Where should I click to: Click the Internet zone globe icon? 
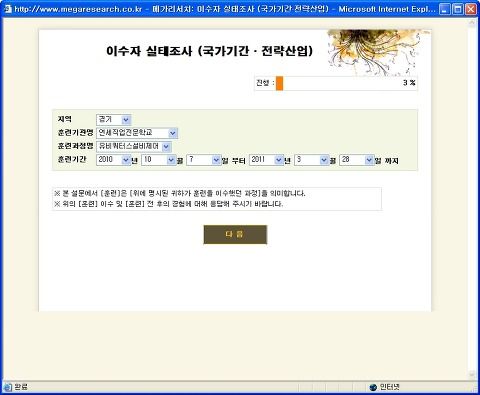(373, 387)
